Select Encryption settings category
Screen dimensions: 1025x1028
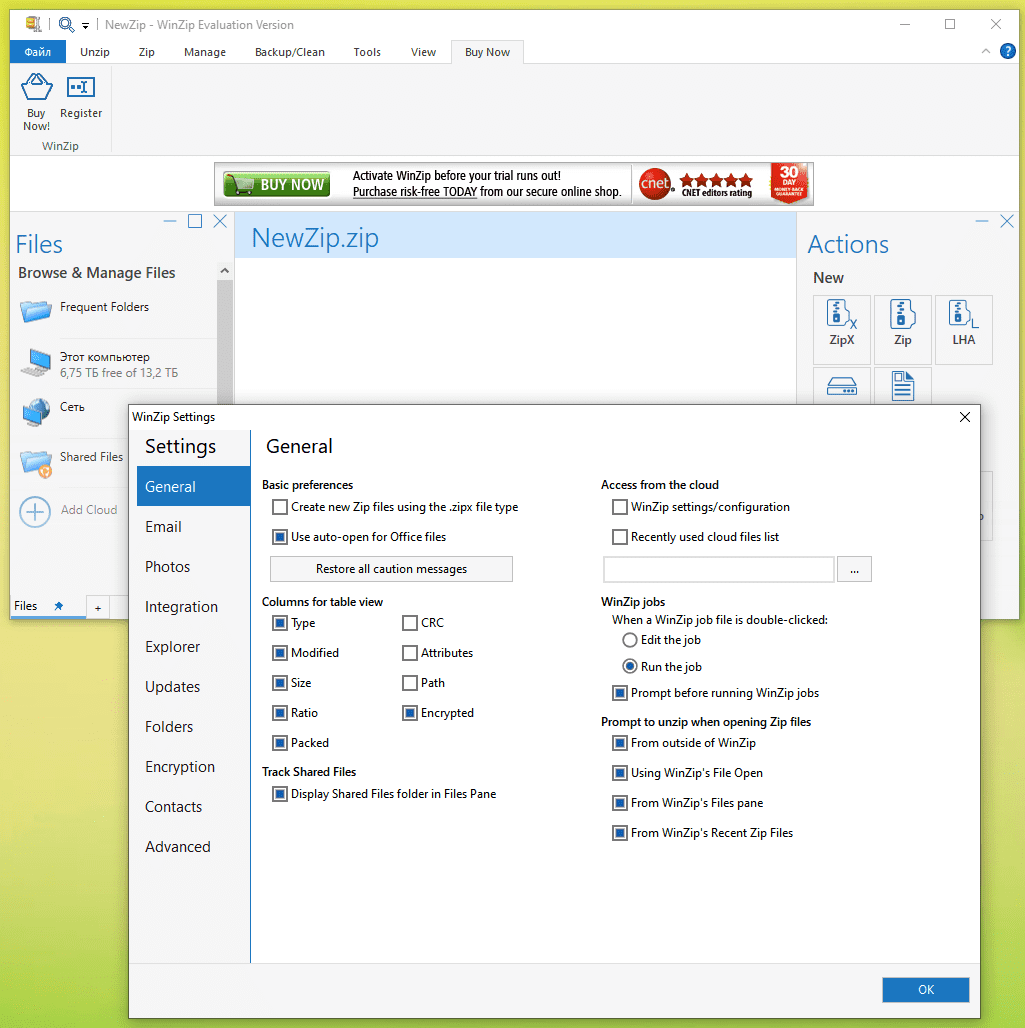(x=193, y=766)
